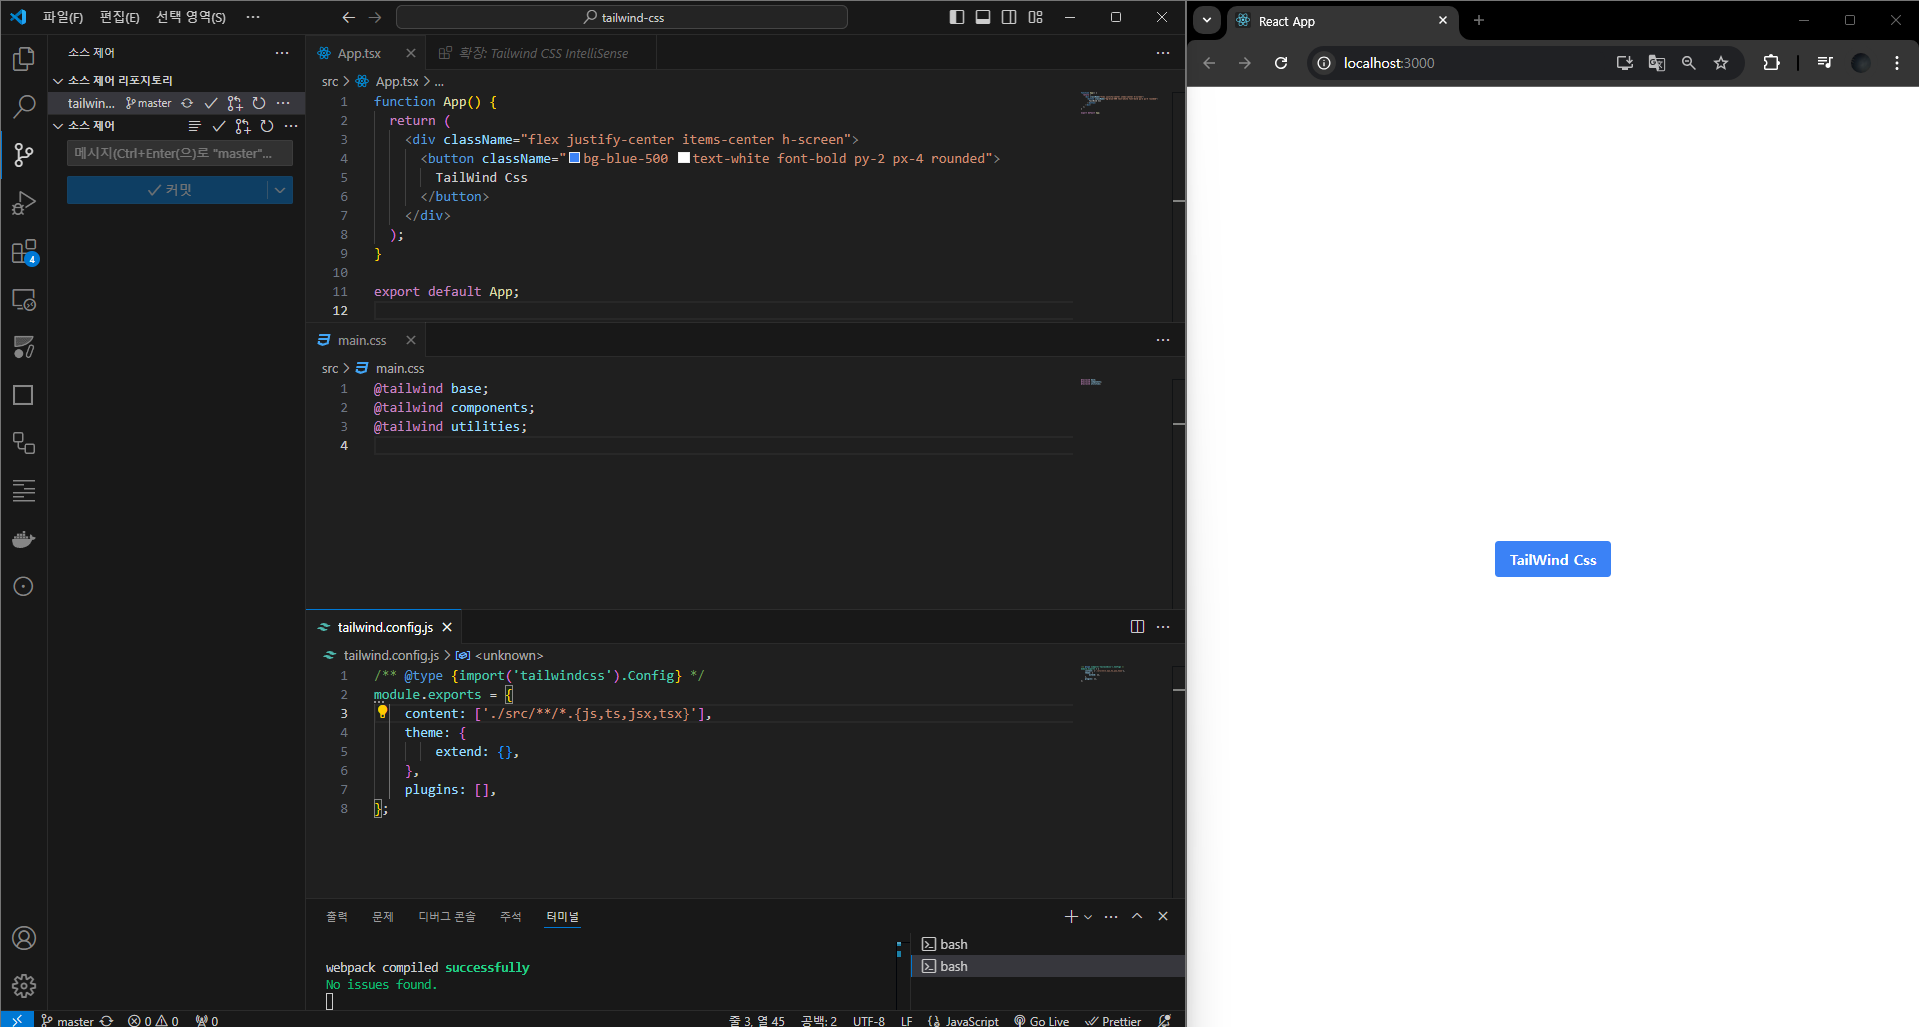This screenshot has width=1919, height=1027.
Task: Open Chrome translate page icon
Action: click(1657, 63)
